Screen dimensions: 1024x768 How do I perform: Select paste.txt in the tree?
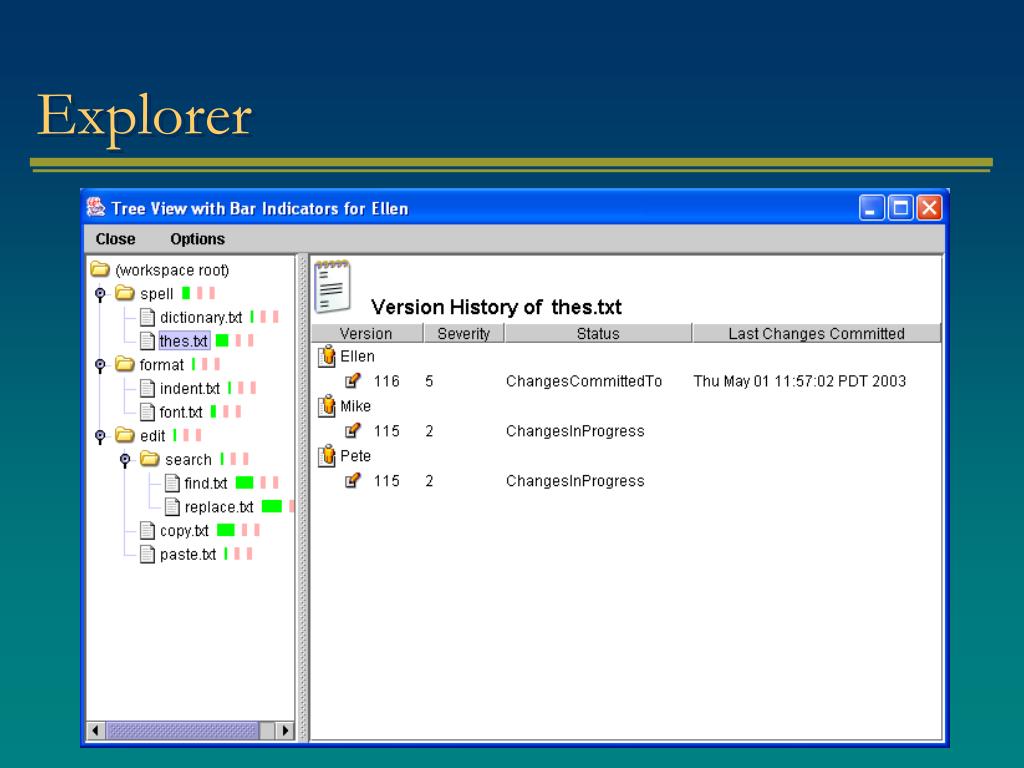pyautogui.click(x=188, y=554)
